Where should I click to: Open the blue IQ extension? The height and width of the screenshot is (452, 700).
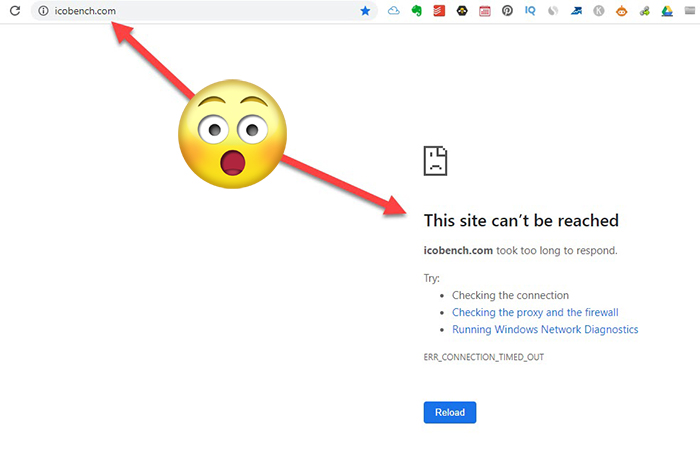[530, 10]
